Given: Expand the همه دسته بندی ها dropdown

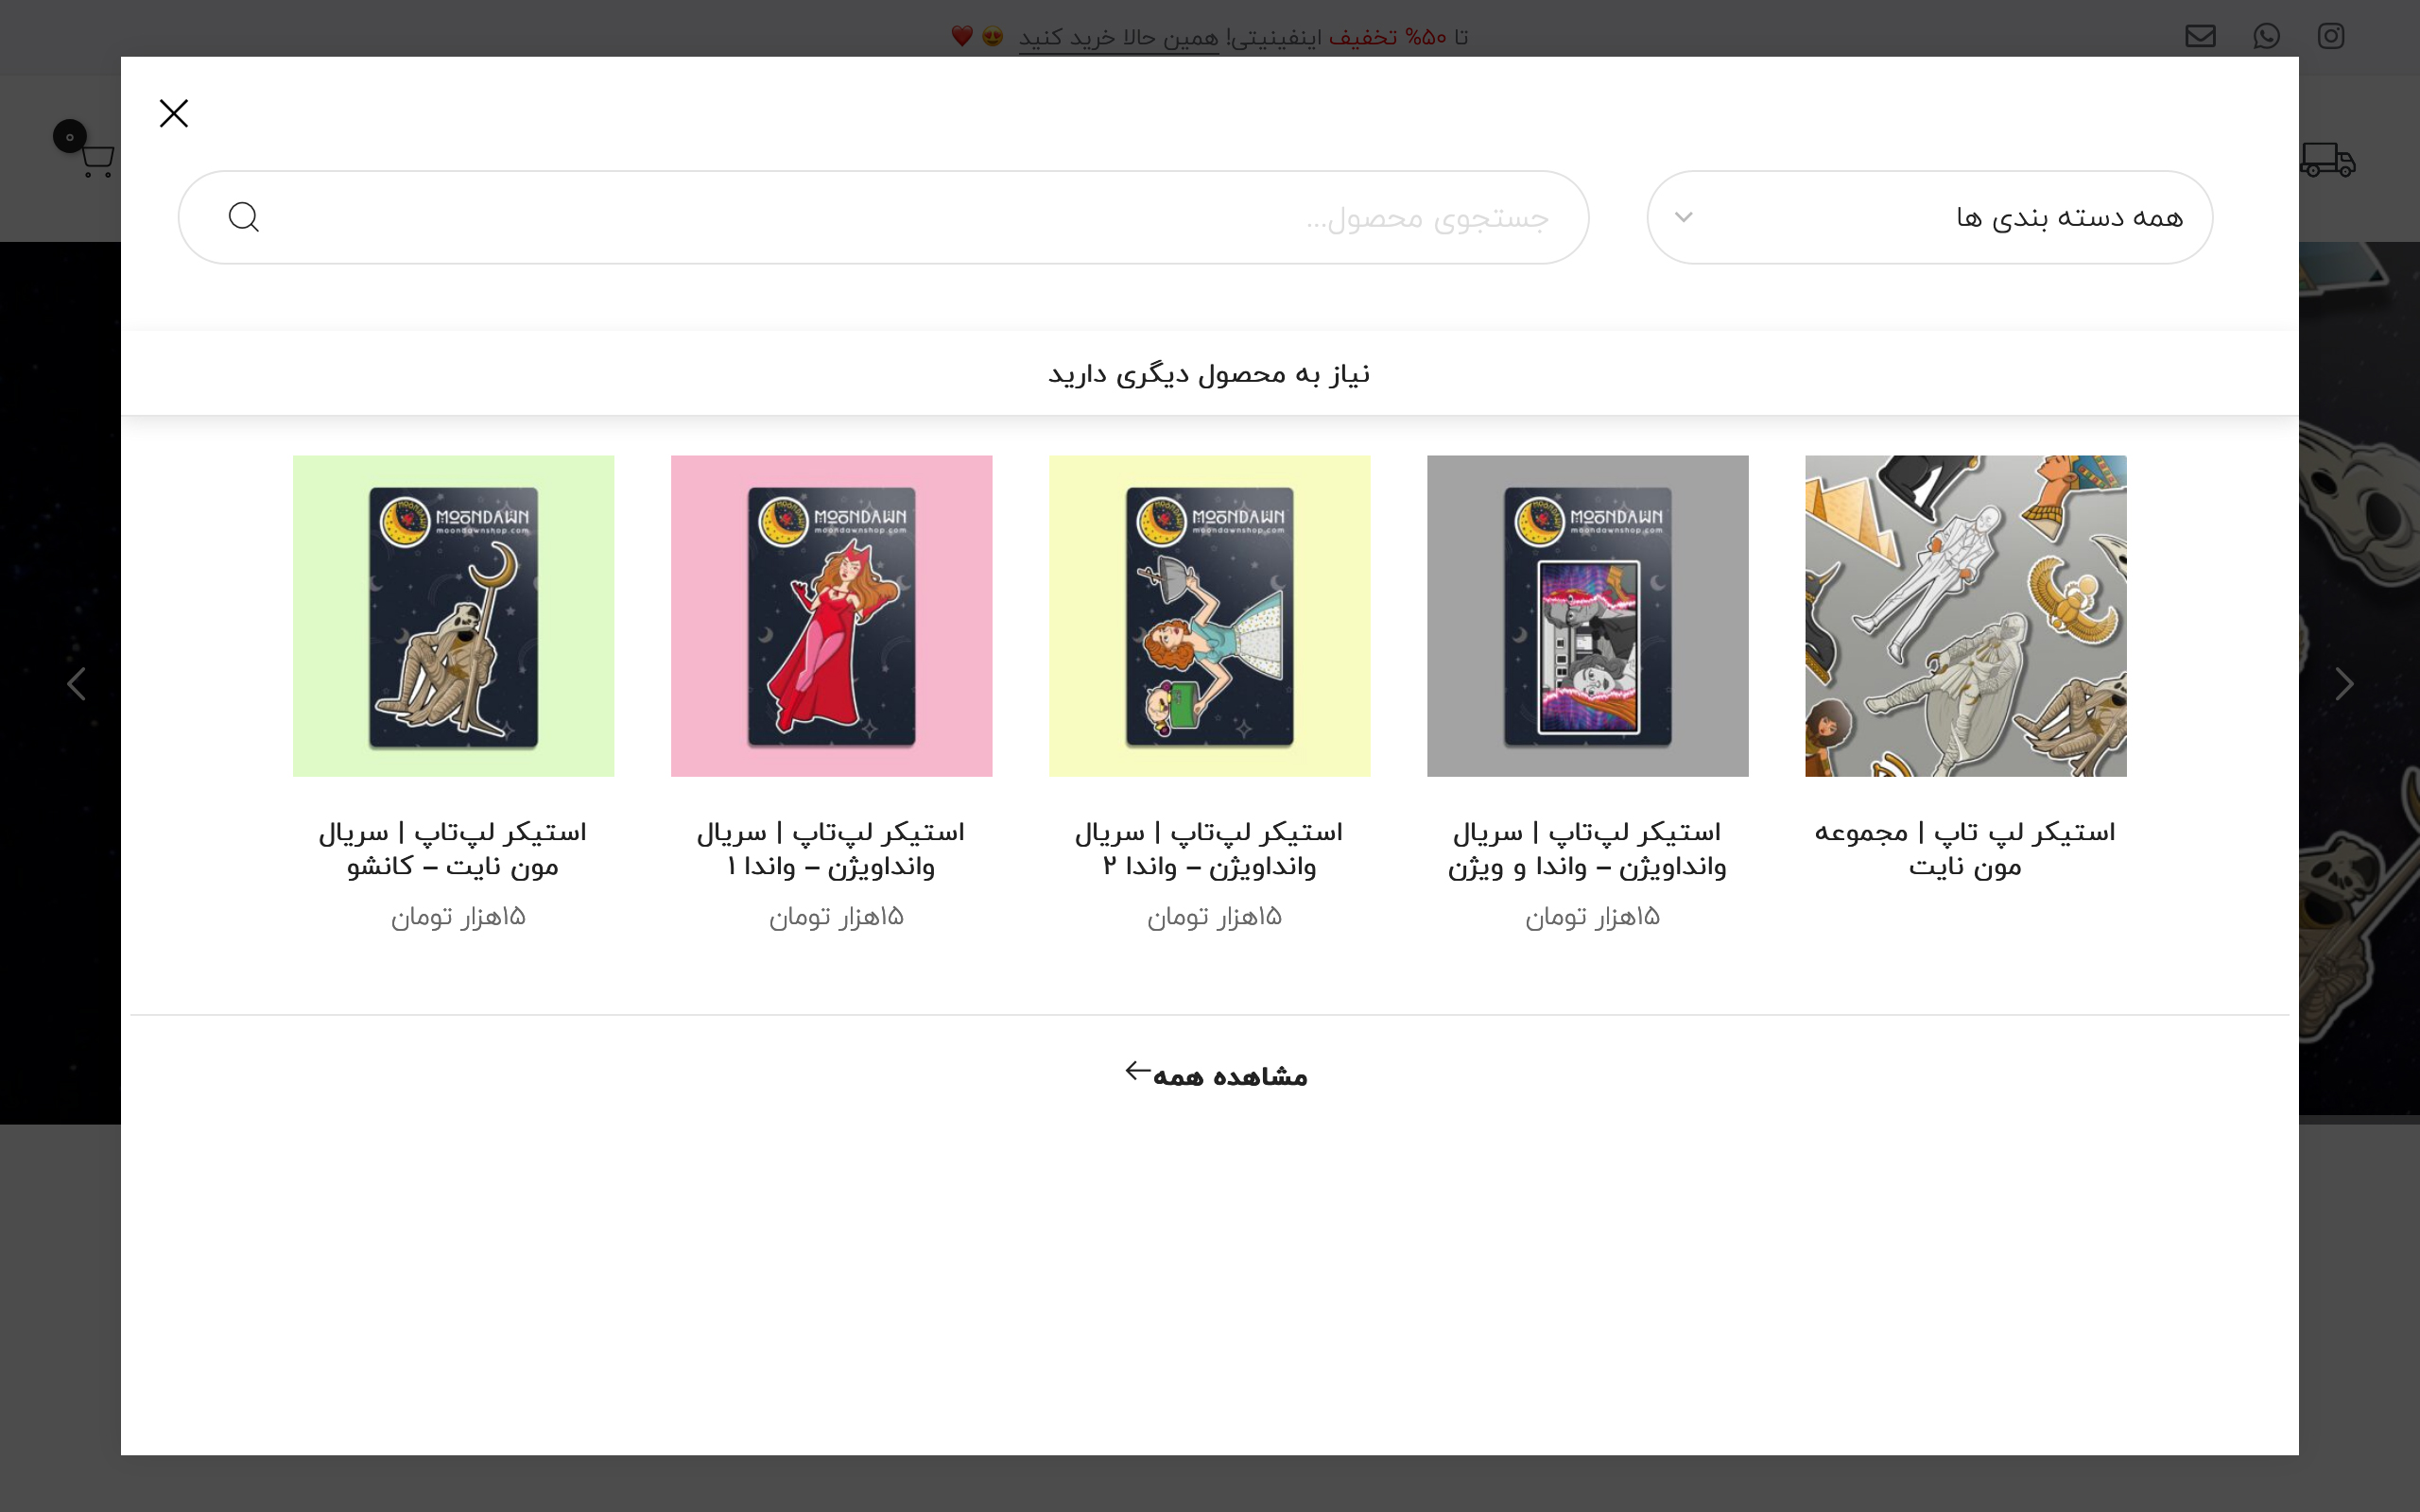Looking at the screenshot, I should point(1929,217).
